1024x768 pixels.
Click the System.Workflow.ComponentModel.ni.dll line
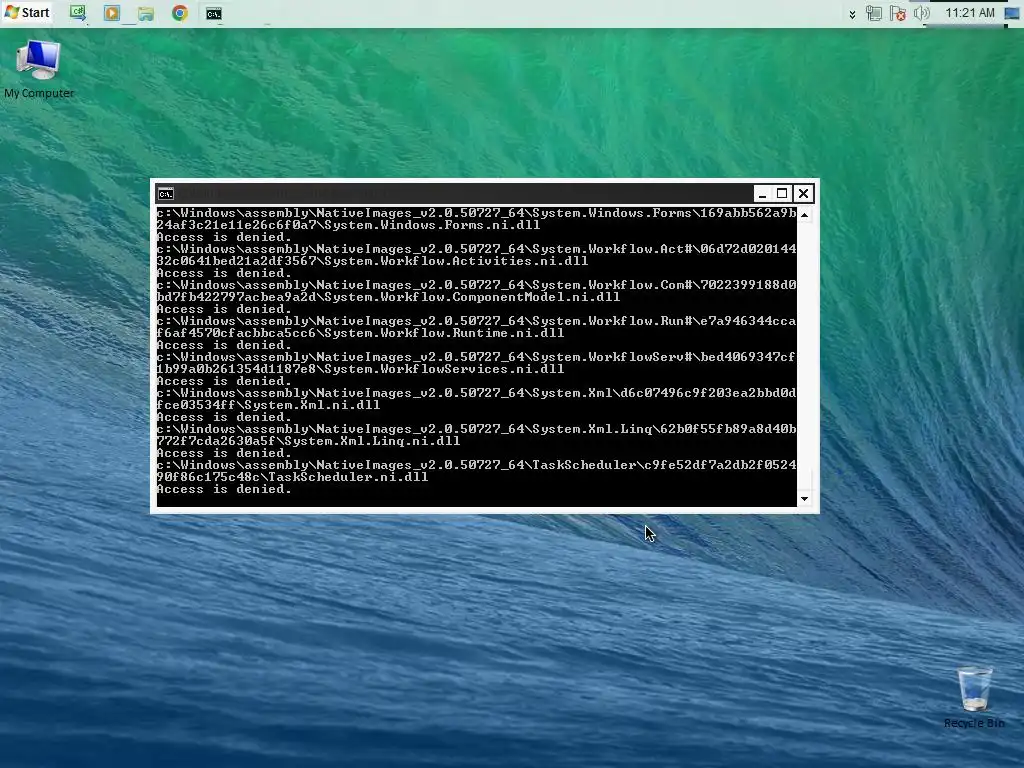tap(389, 297)
